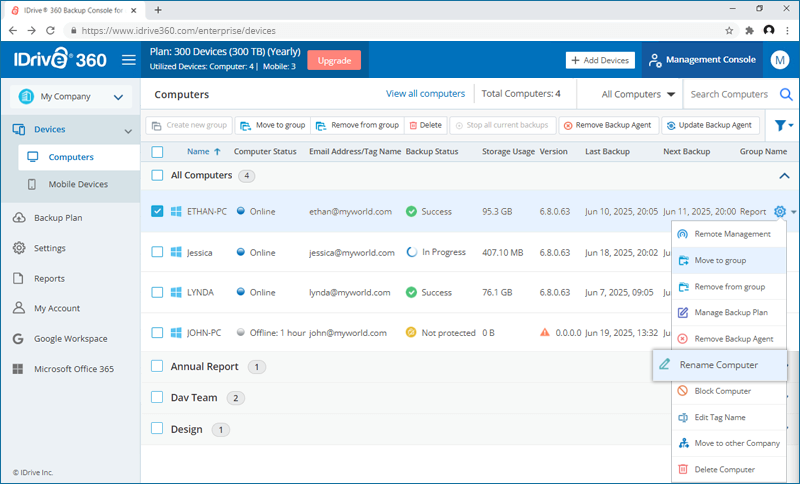Click Remove from group toolbar button

tap(357, 125)
